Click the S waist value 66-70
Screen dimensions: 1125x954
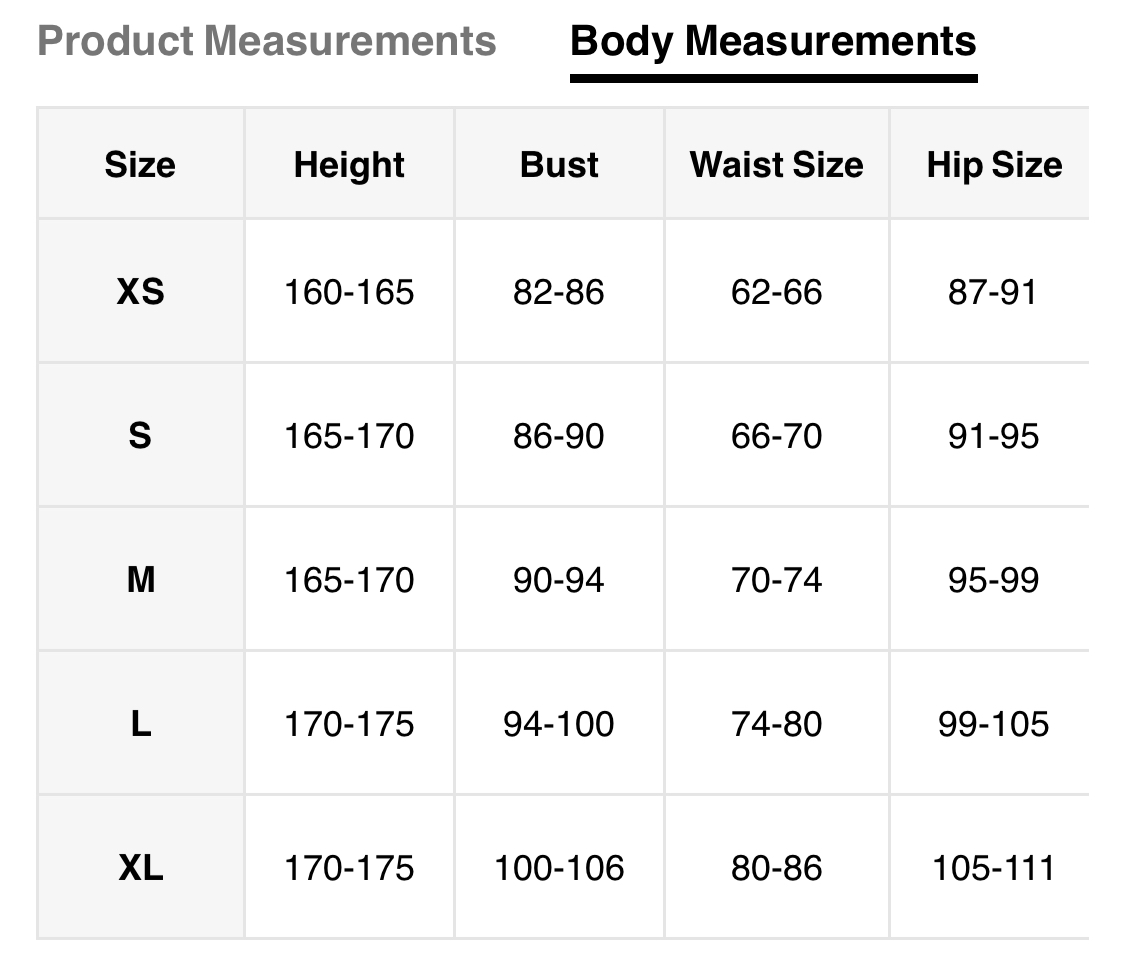tap(776, 436)
